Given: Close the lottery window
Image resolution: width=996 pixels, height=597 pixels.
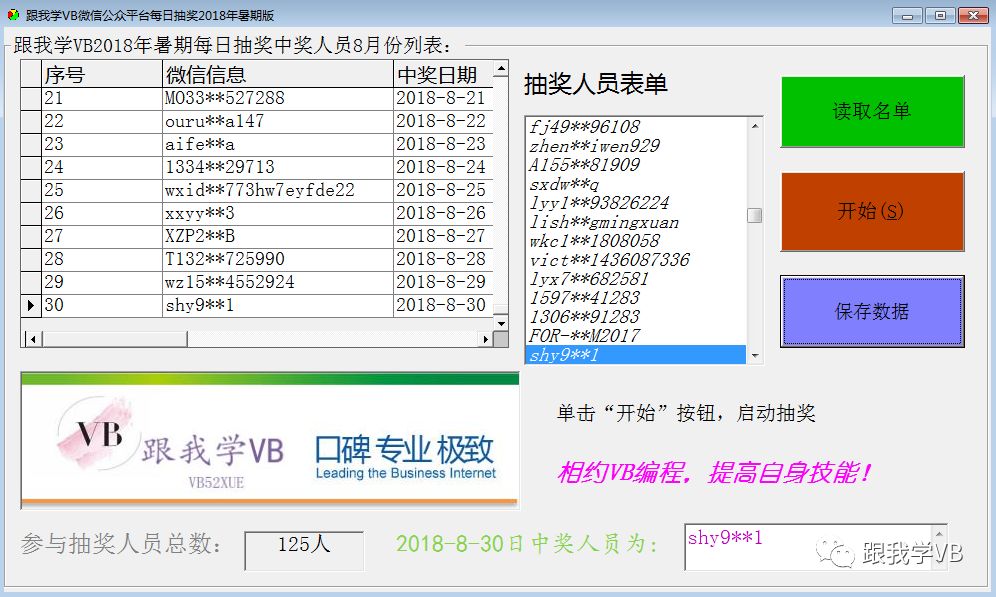Looking at the screenshot, I should pyautogui.click(x=973, y=15).
